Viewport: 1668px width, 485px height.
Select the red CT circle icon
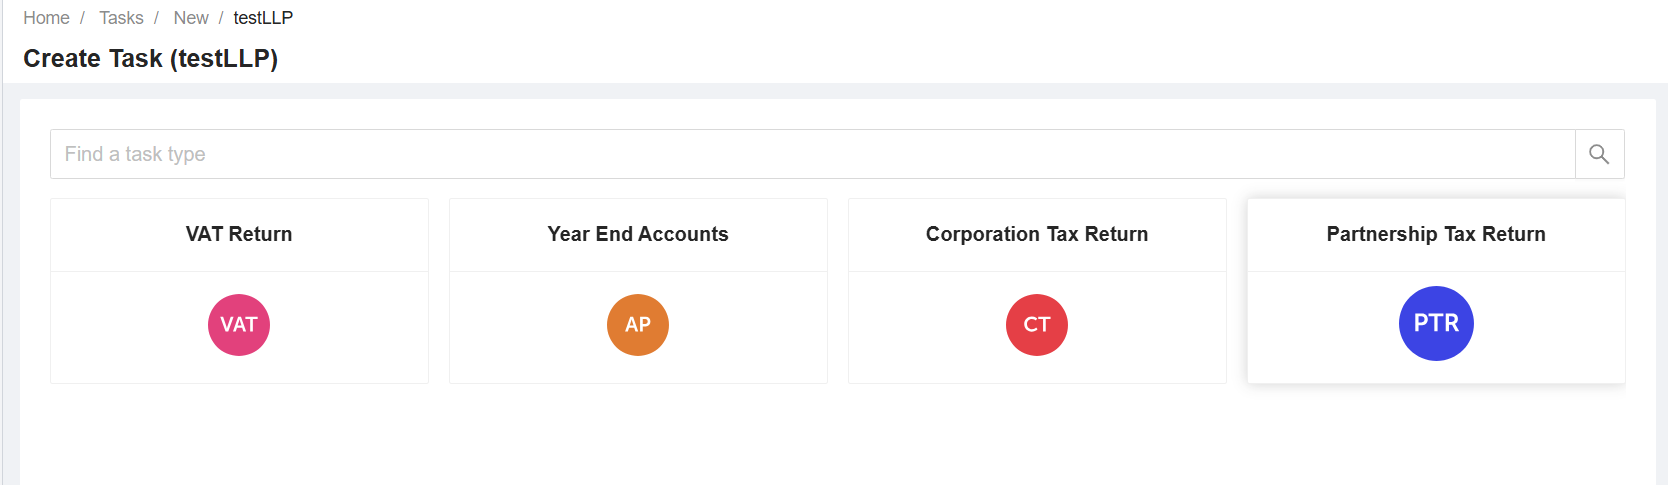click(1037, 325)
